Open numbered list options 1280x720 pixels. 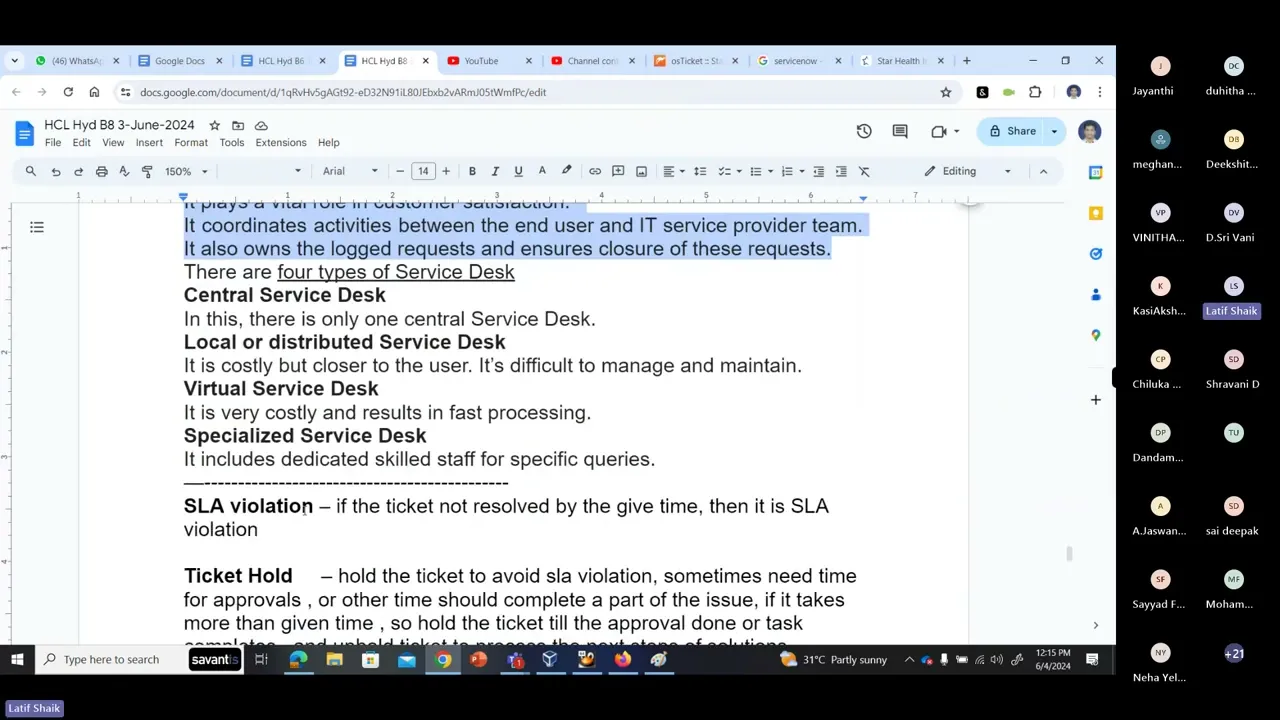[793, 171]
